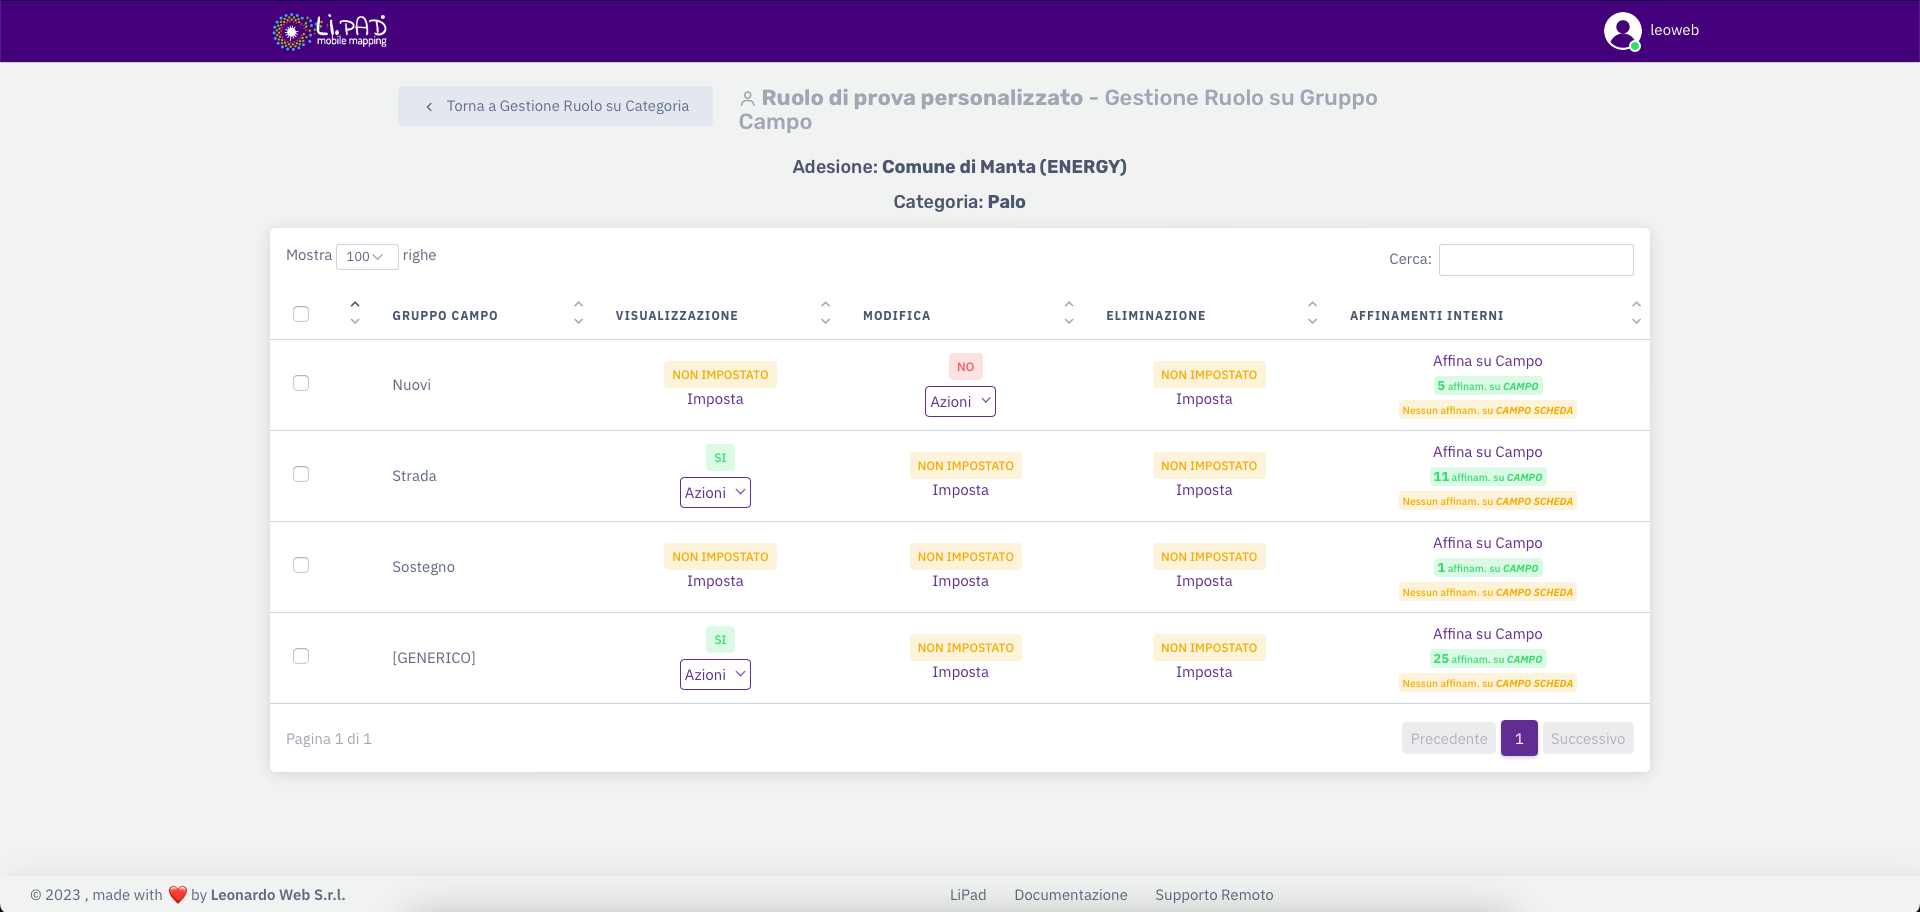Screen dimensions: 1920x912
Task: Sort by Affinamenti Interni column arrows
Action: [x=1635, y=314]
